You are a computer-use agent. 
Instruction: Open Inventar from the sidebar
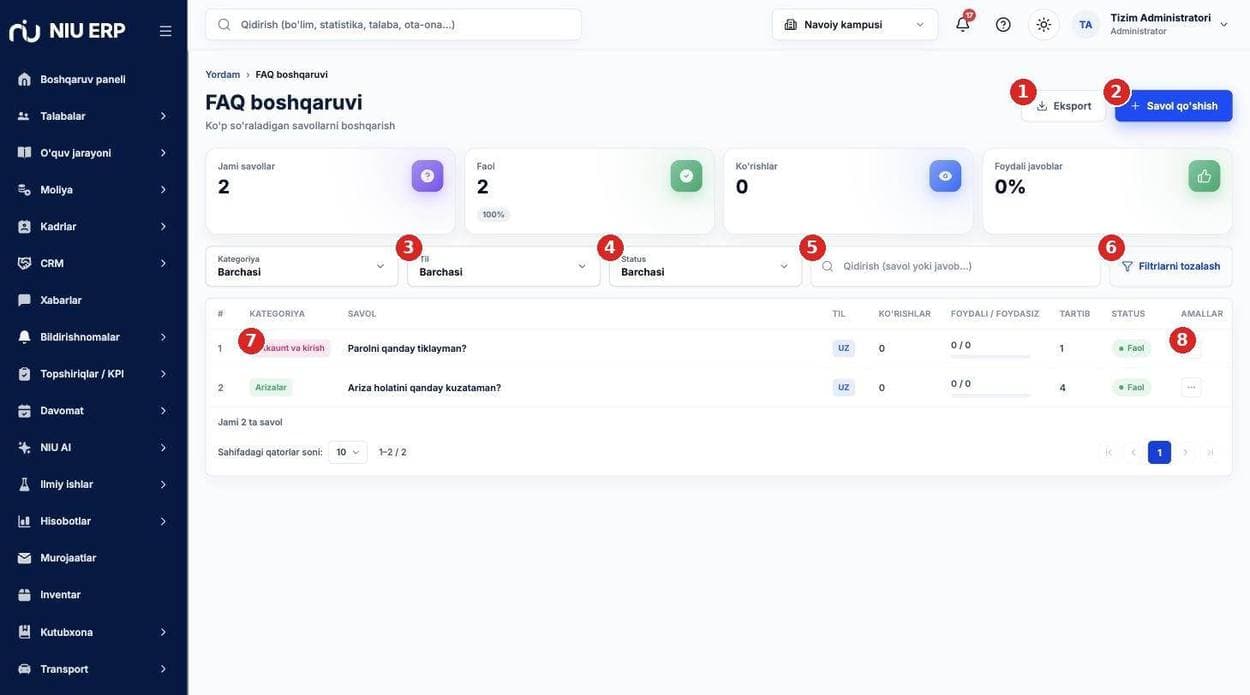pyautogui.click(x=94, y=595)
